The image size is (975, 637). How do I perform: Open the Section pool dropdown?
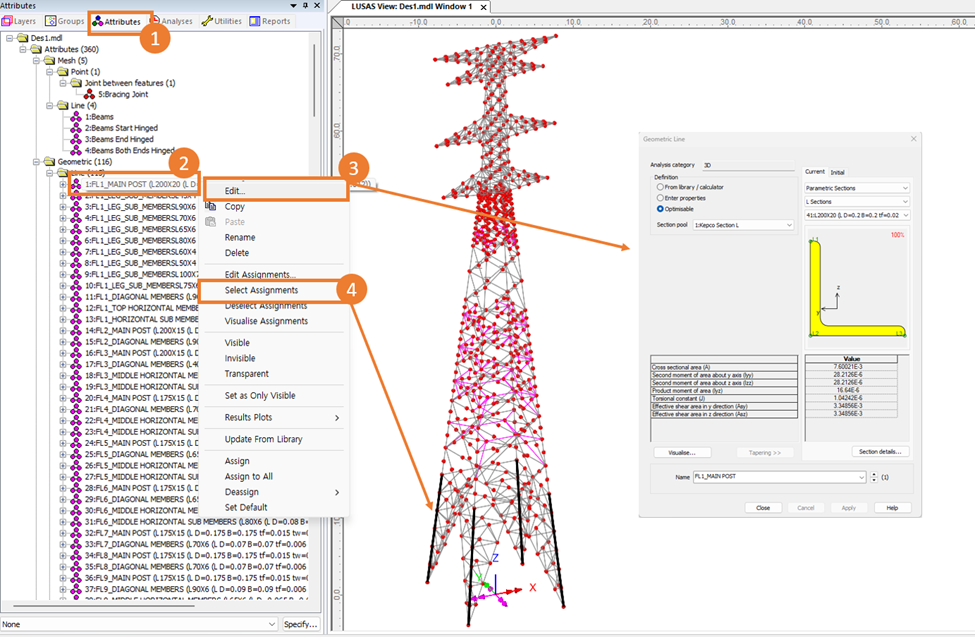(x=743, y=225)
